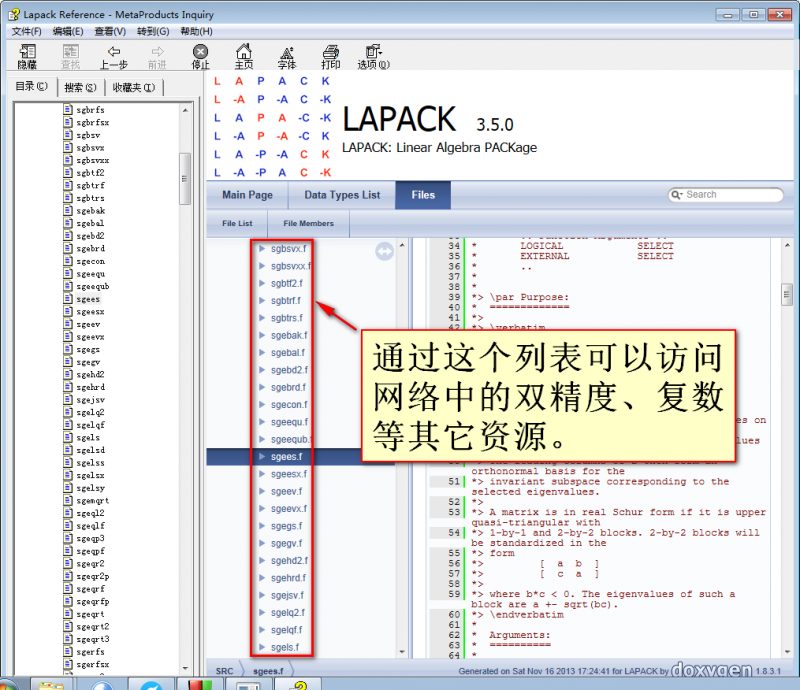Open the sgeesx.f file link
The height and width of the screenshot is (690, 800).
click(x=289, y=474)
